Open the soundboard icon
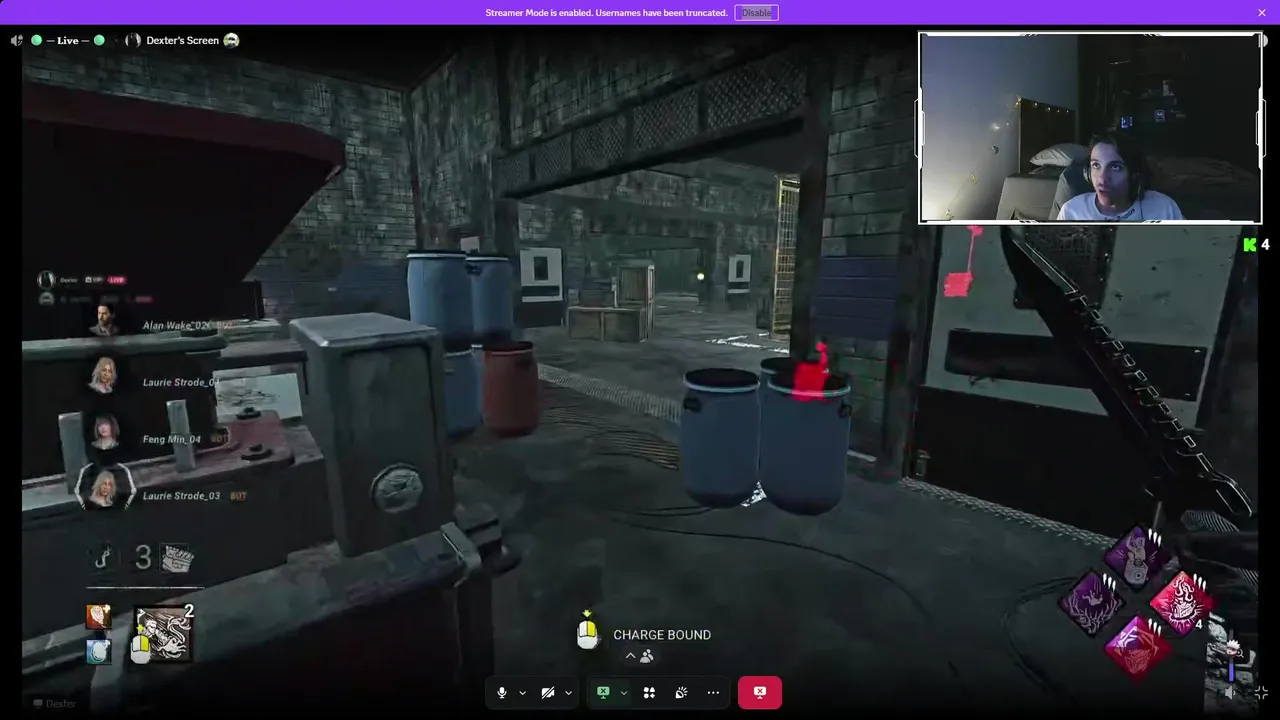Viewport: 1280px width, 720px height. tap(681, 692)
